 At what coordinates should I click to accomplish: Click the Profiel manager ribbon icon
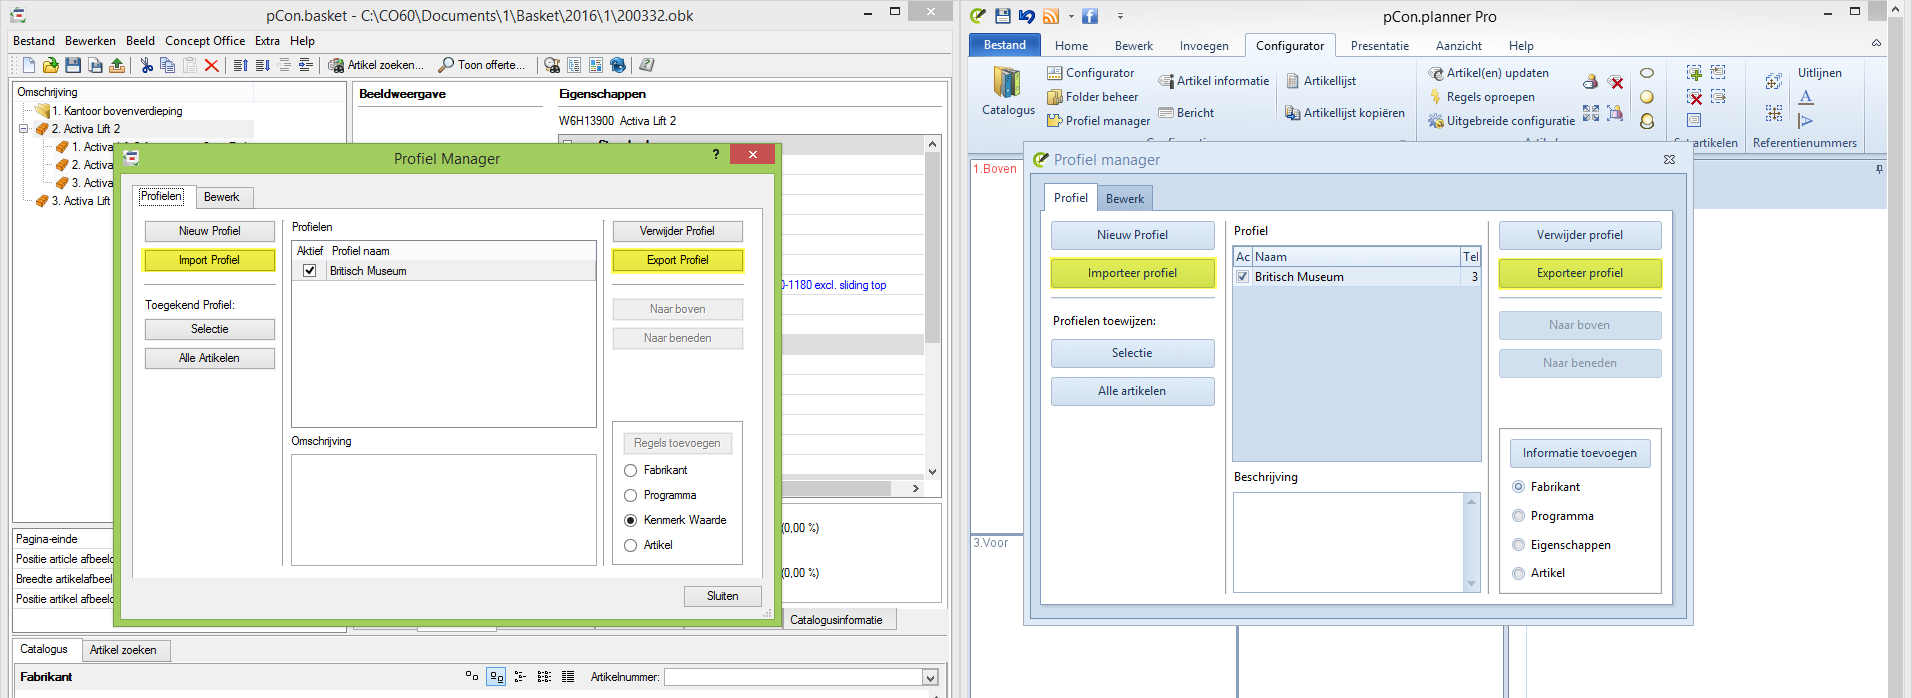[x=1055, y=121]
